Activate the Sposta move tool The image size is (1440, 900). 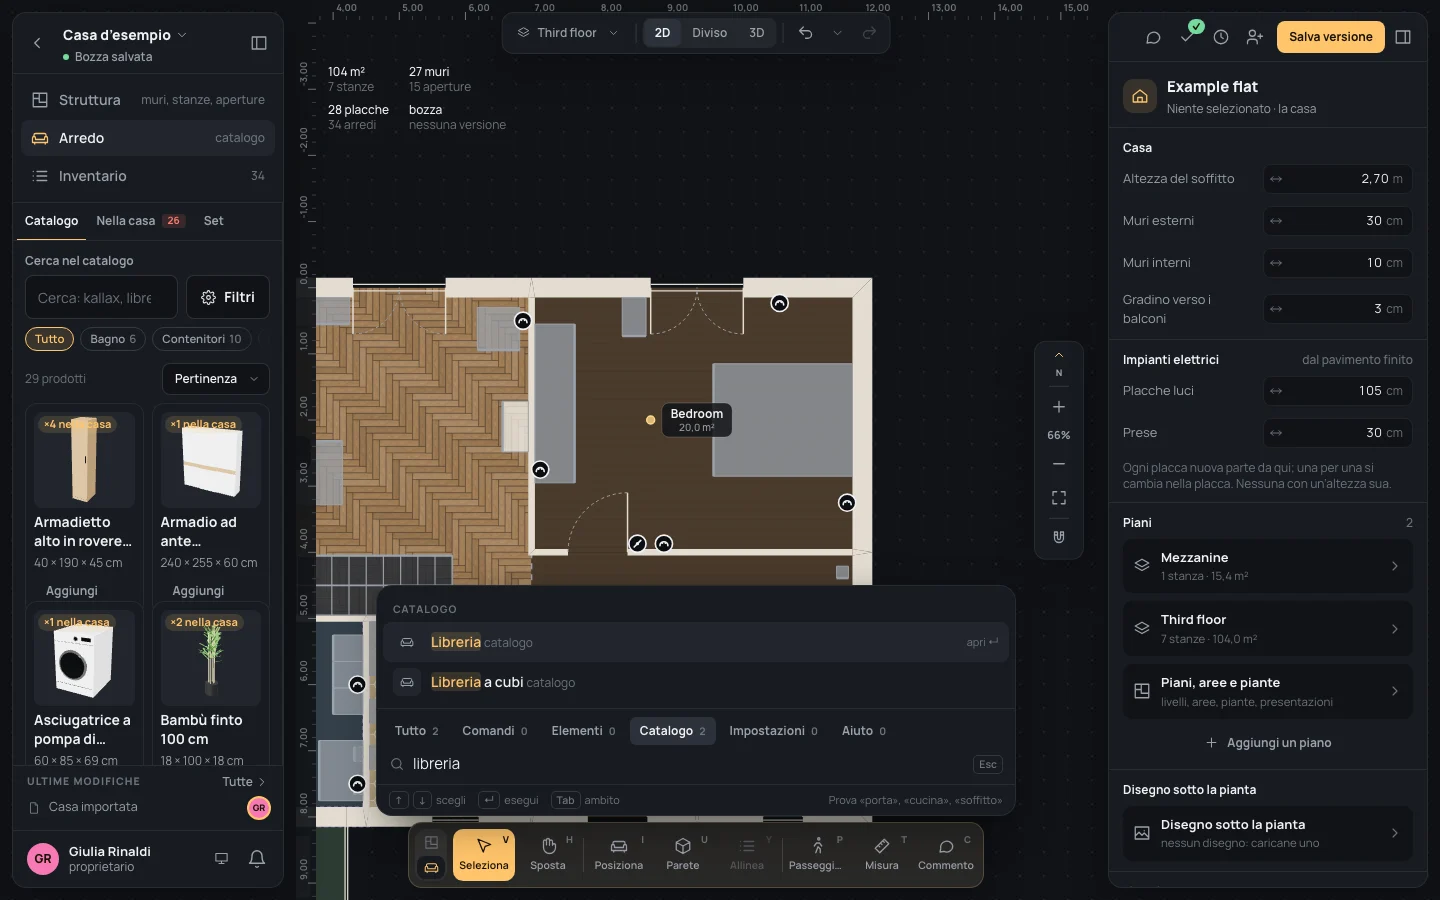tap(548, 855)
